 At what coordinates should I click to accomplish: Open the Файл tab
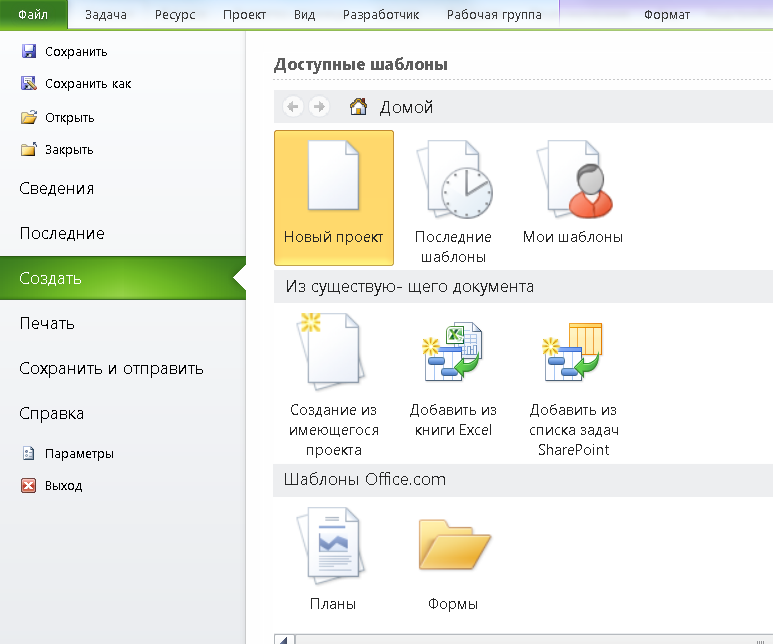pyautogui.click(x=34, y=15)
